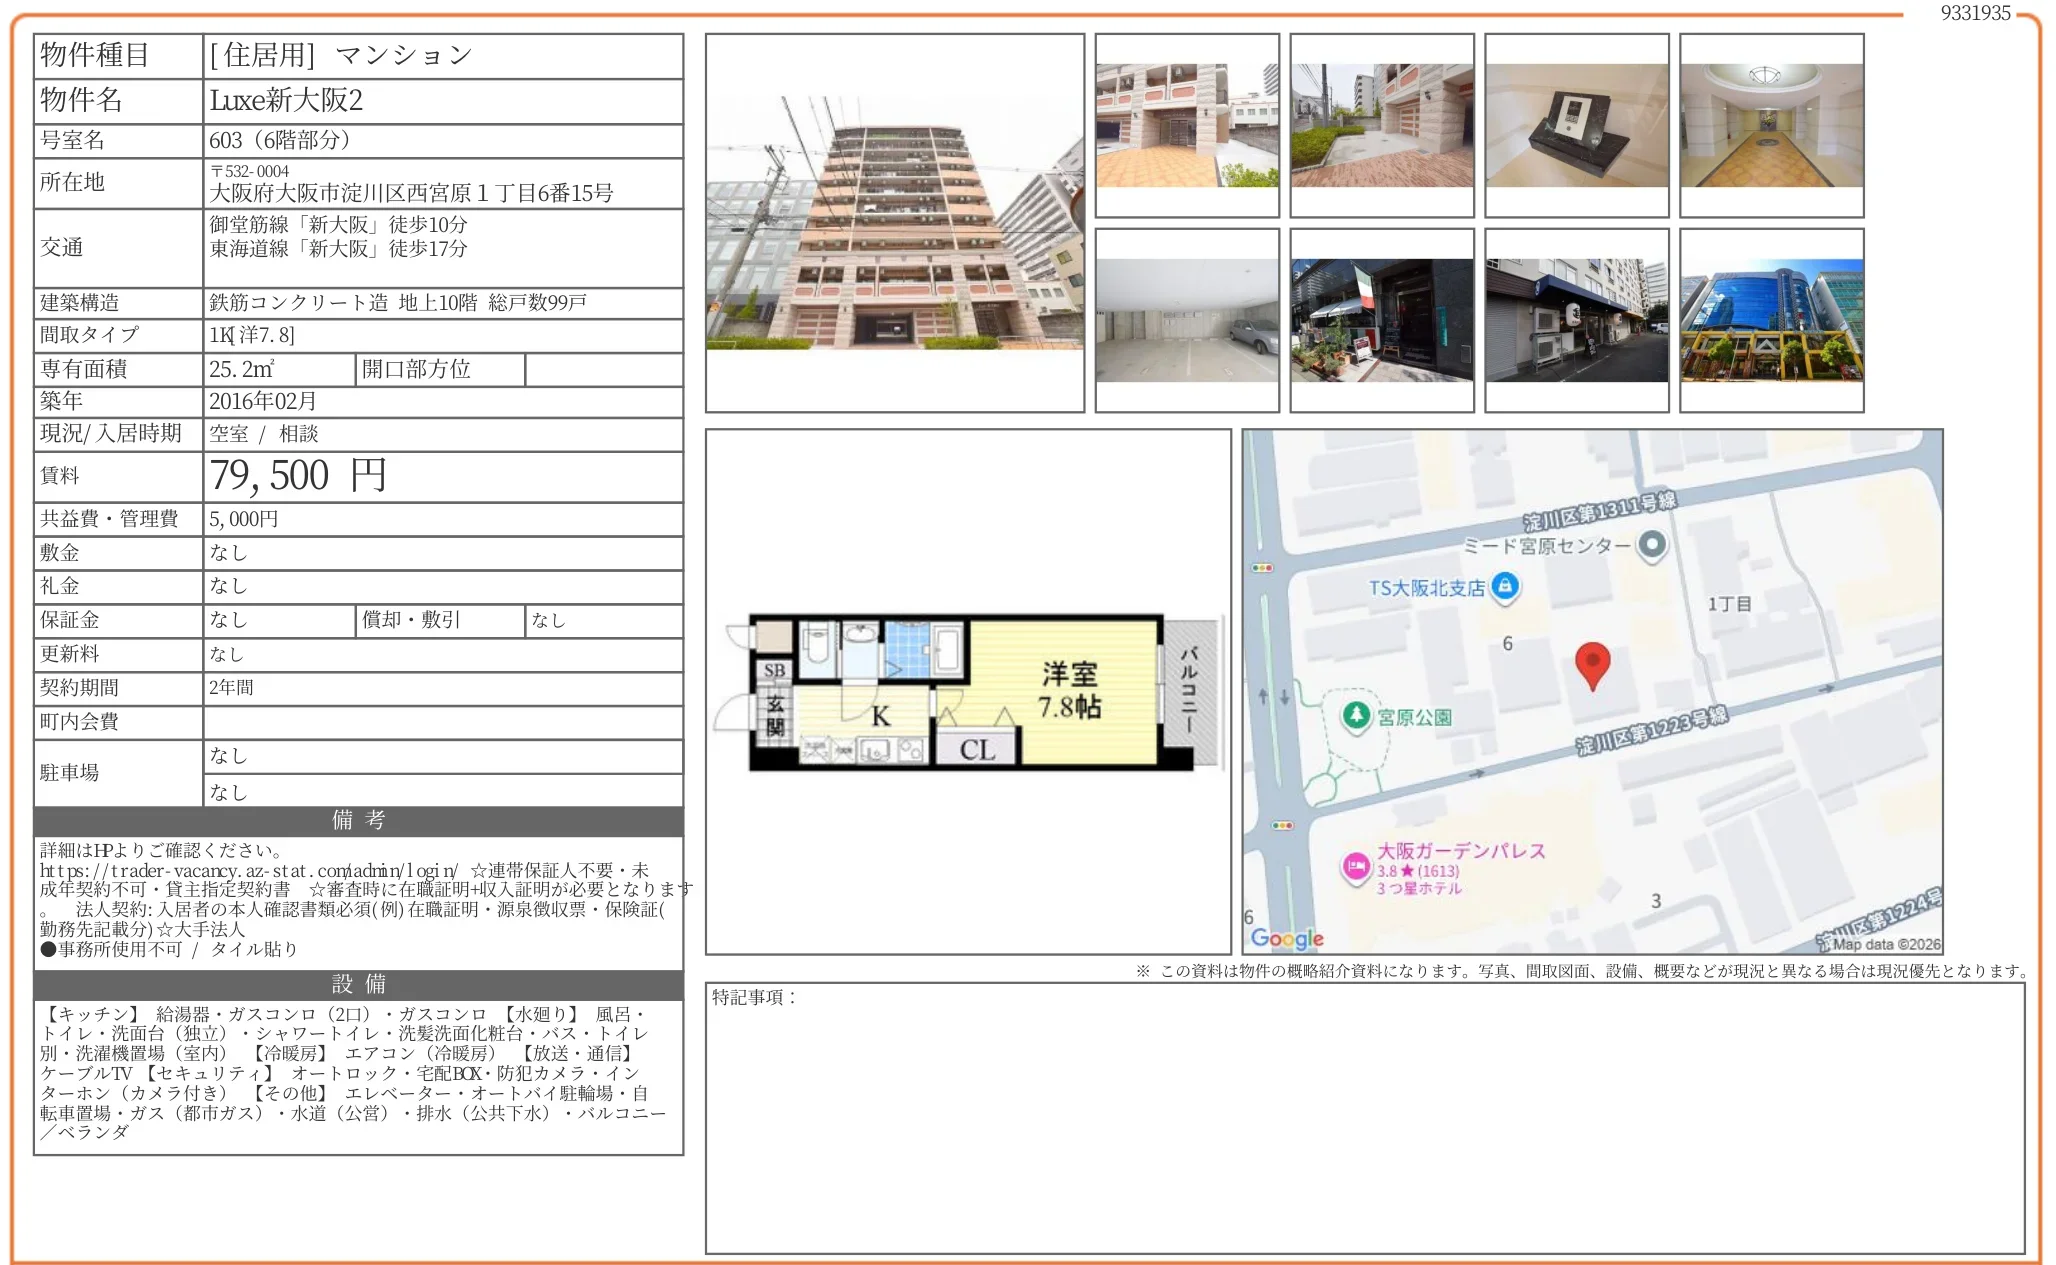Click the ミード宮原センター gray map marker
2056x1265 pixels.
(x=1652, y=544)
